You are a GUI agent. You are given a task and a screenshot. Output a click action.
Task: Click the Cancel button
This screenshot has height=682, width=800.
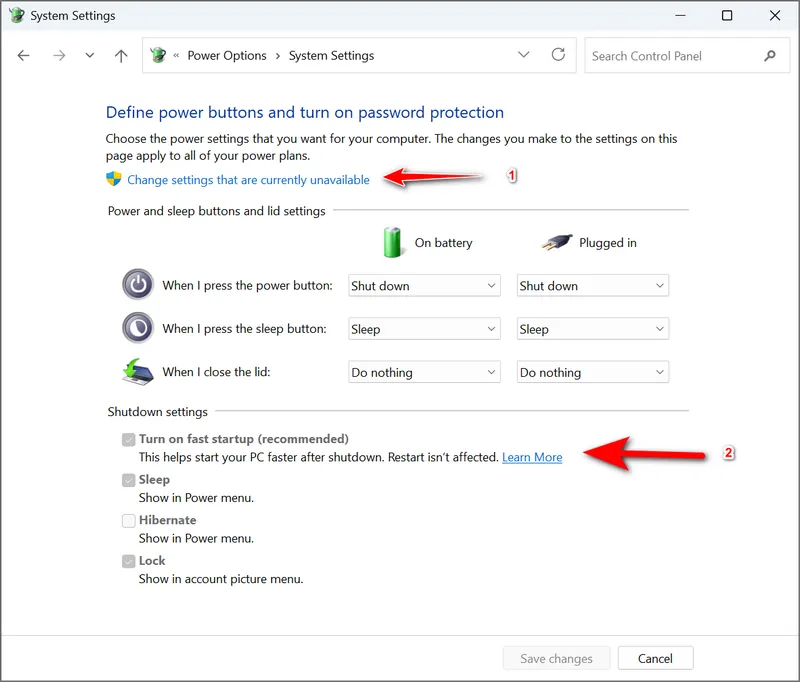point(655,658)
